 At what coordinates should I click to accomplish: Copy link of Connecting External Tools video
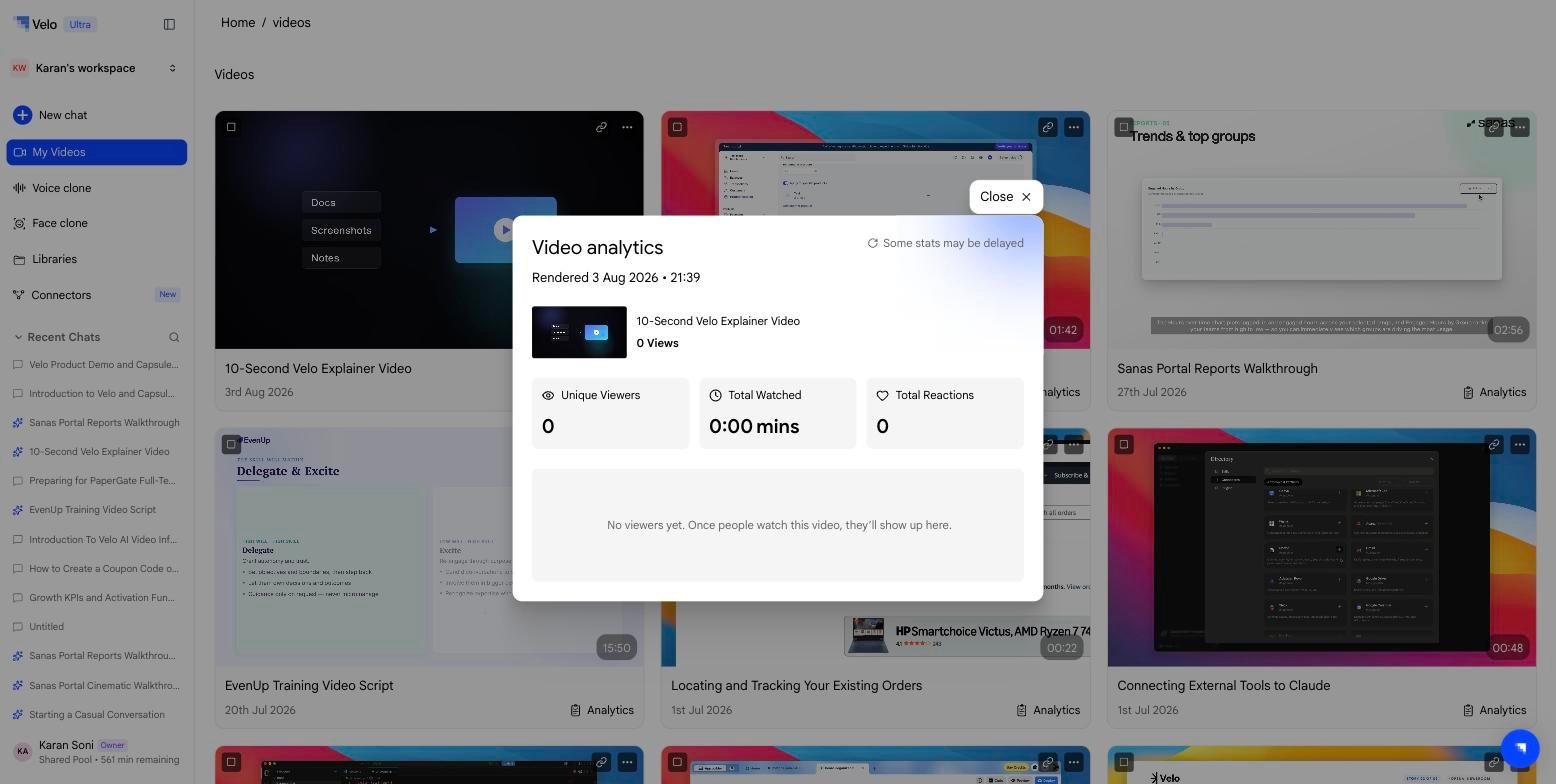(x=1493, y=444)
